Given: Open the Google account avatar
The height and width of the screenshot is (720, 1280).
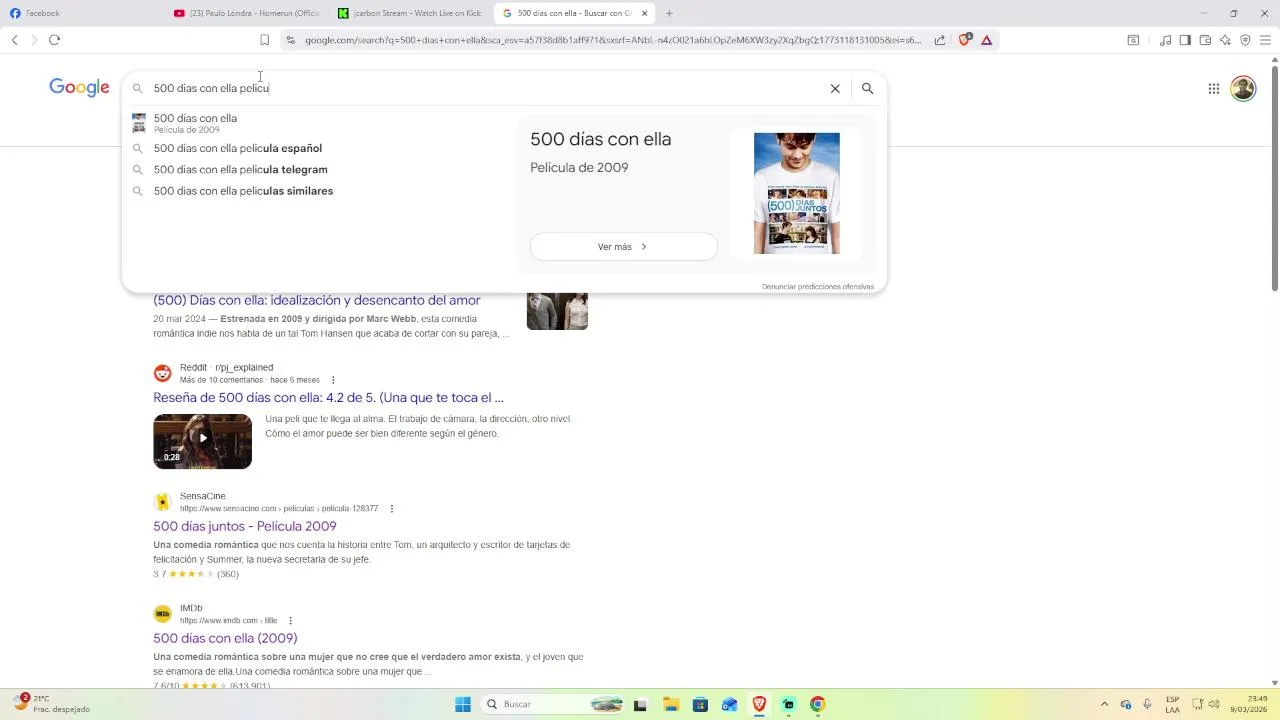Looking at the screenshot, I should [1243, 88].
